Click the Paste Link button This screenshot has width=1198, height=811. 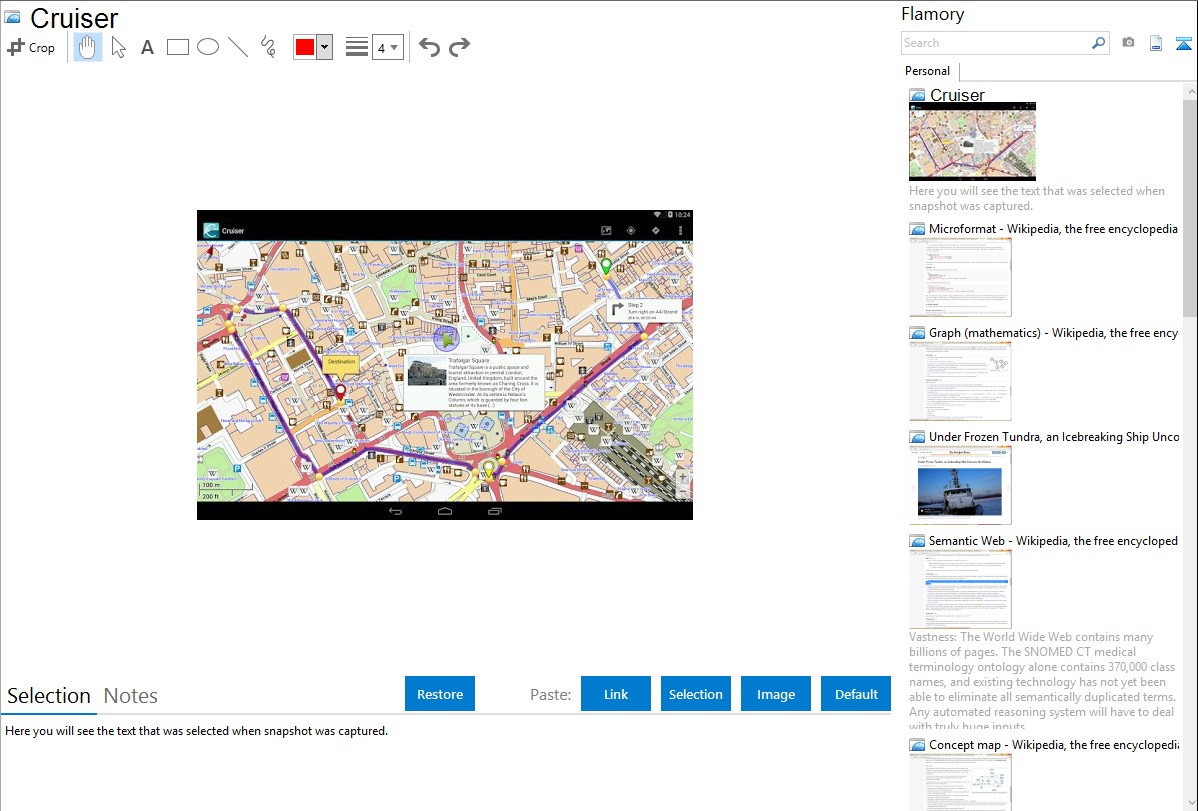pos(616,694)
